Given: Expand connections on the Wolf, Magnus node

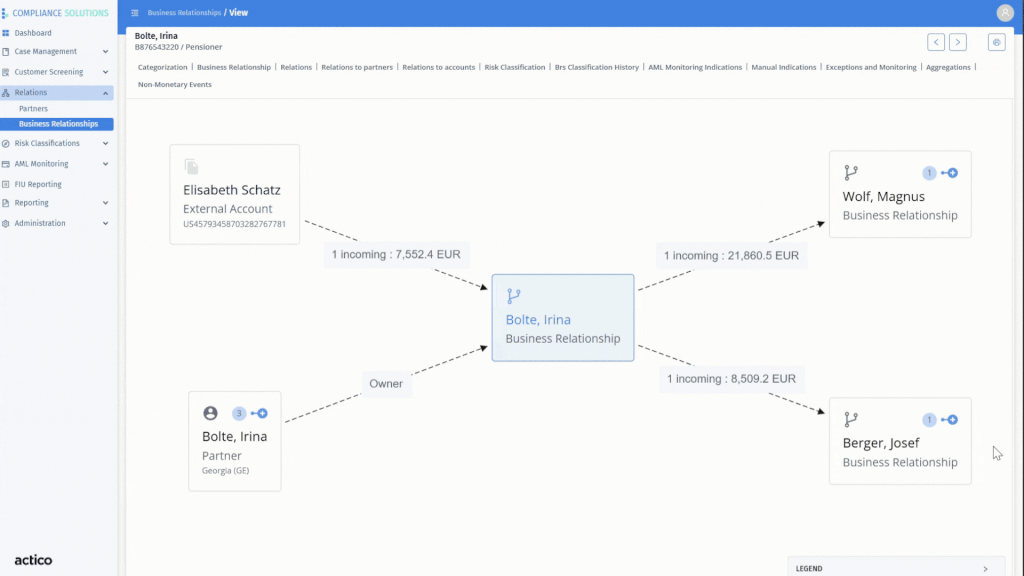Looking at the screenshot, I should point(952,173).
